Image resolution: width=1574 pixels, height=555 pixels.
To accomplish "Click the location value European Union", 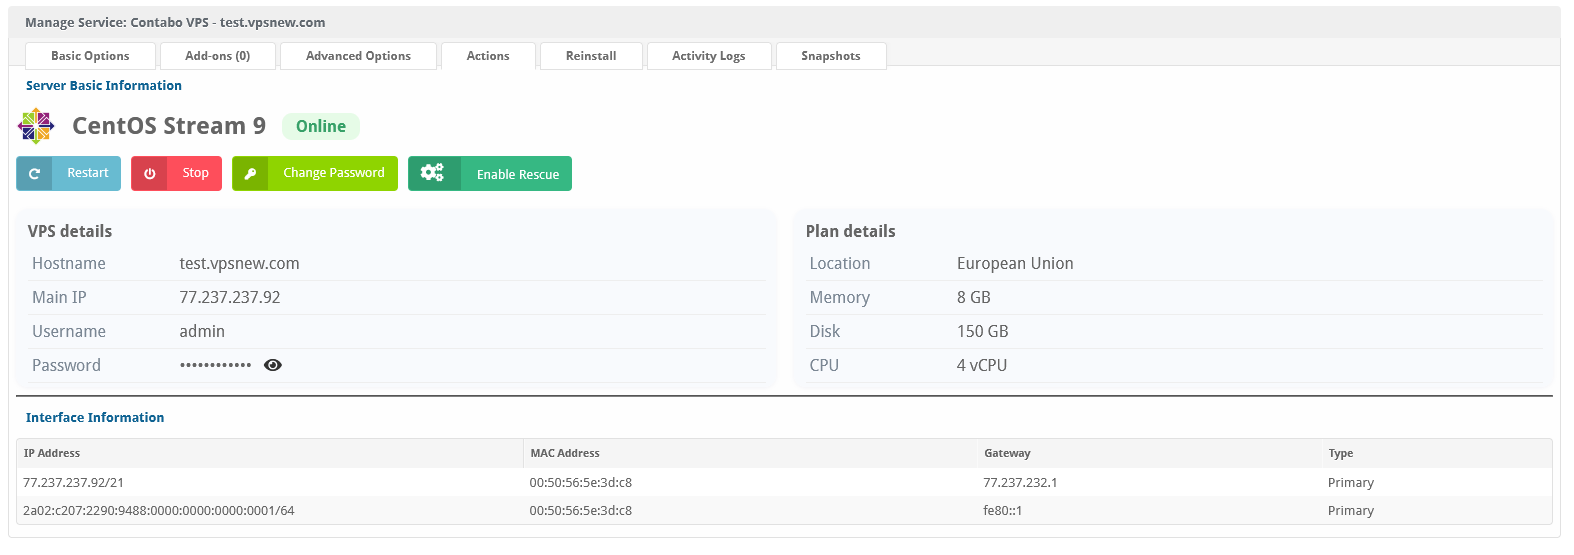I will click(1015, 264).
